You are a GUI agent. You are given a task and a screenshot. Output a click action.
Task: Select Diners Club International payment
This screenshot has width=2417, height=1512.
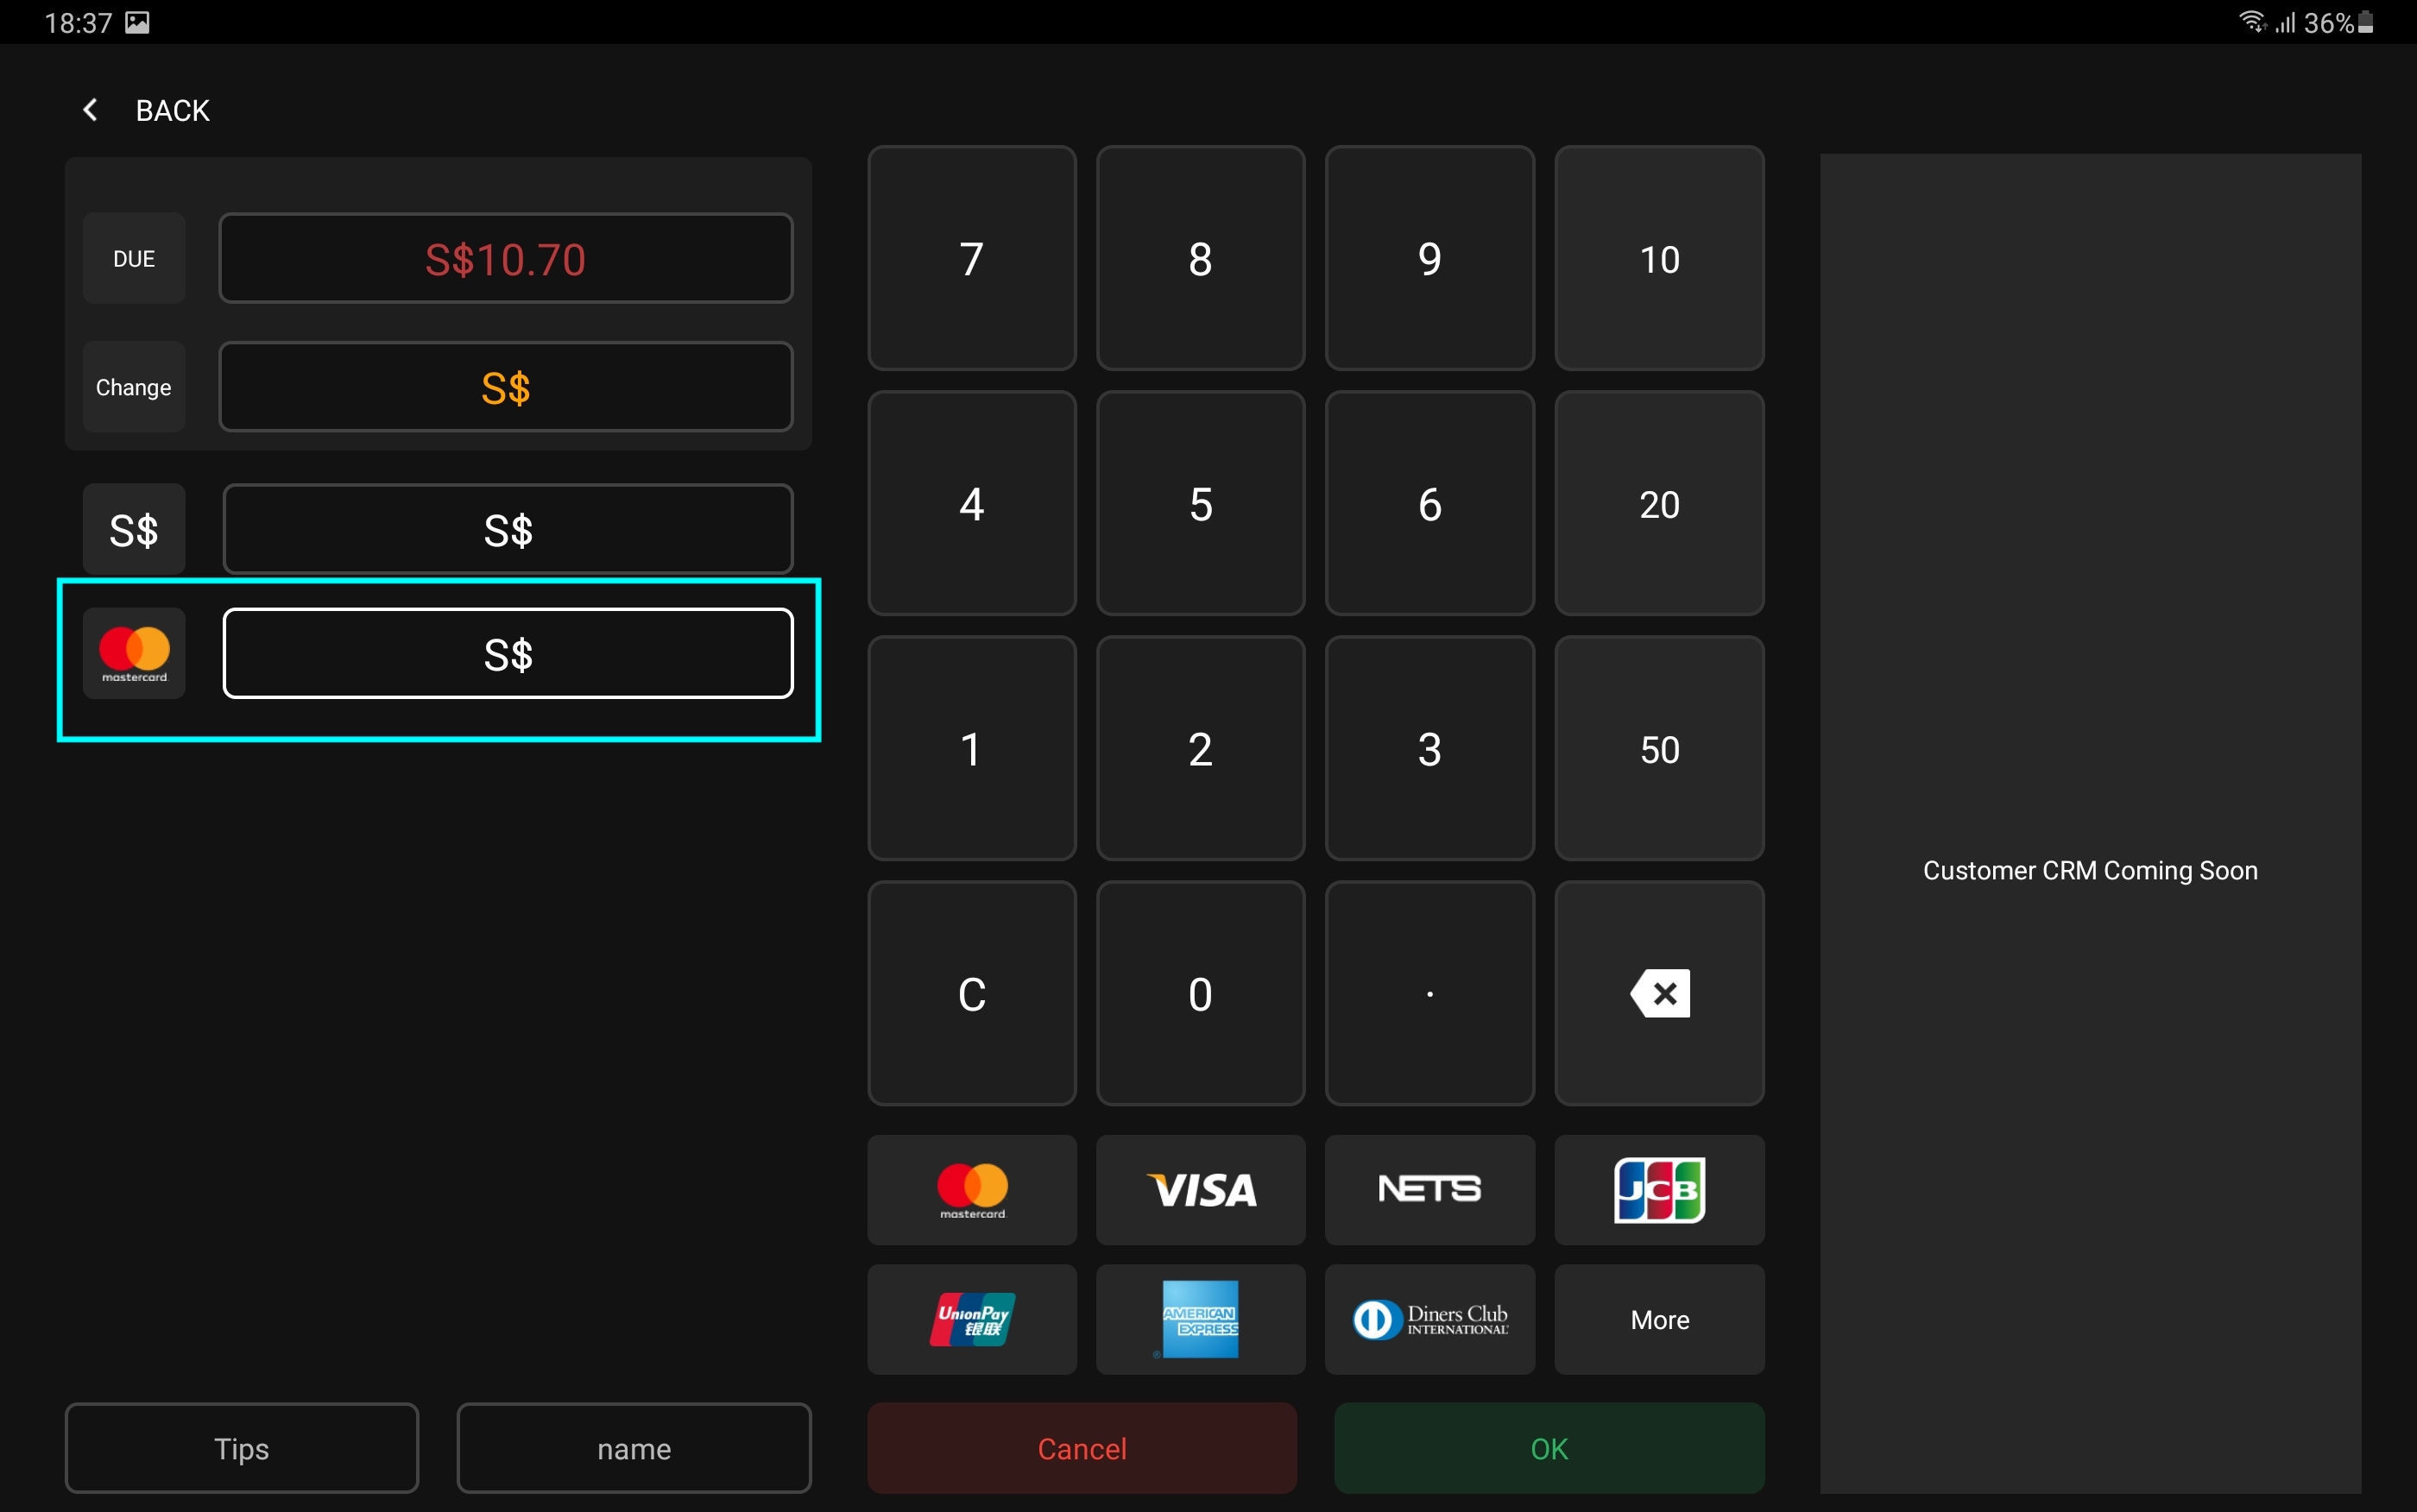[x=1429, y=1319]
